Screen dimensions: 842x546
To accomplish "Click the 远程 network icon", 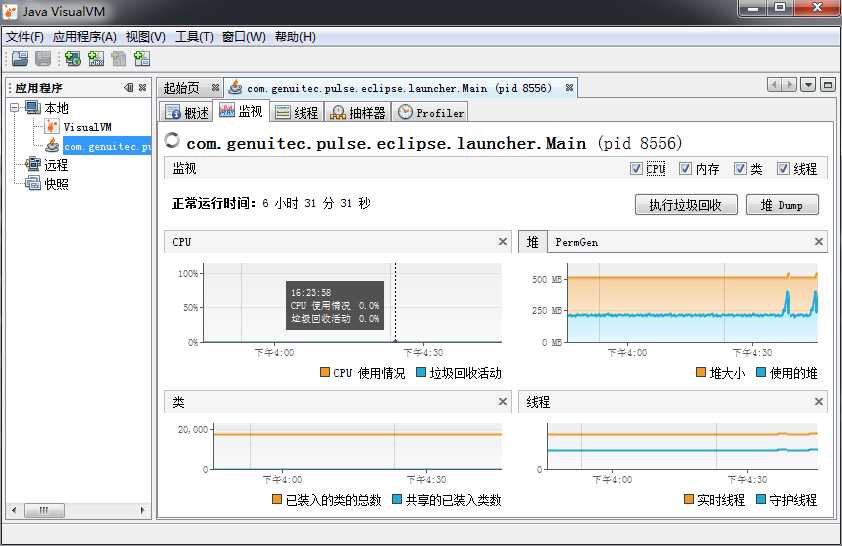I will click(x=33, y=164).
